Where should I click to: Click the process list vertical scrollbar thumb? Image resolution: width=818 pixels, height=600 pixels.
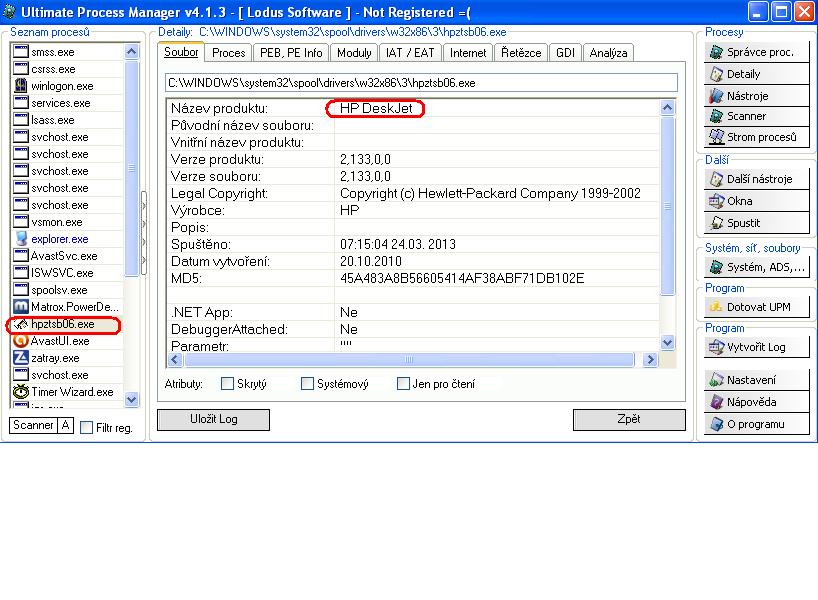tap(131, 168)
